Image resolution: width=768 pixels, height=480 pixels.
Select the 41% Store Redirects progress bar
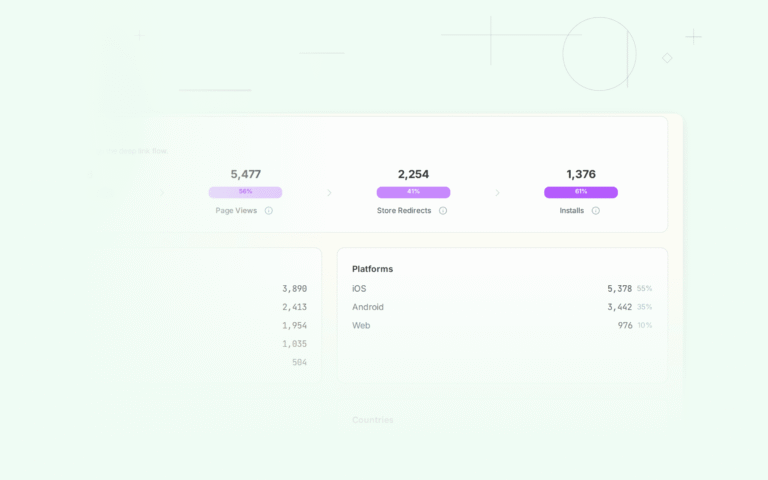tap(413, 192)
